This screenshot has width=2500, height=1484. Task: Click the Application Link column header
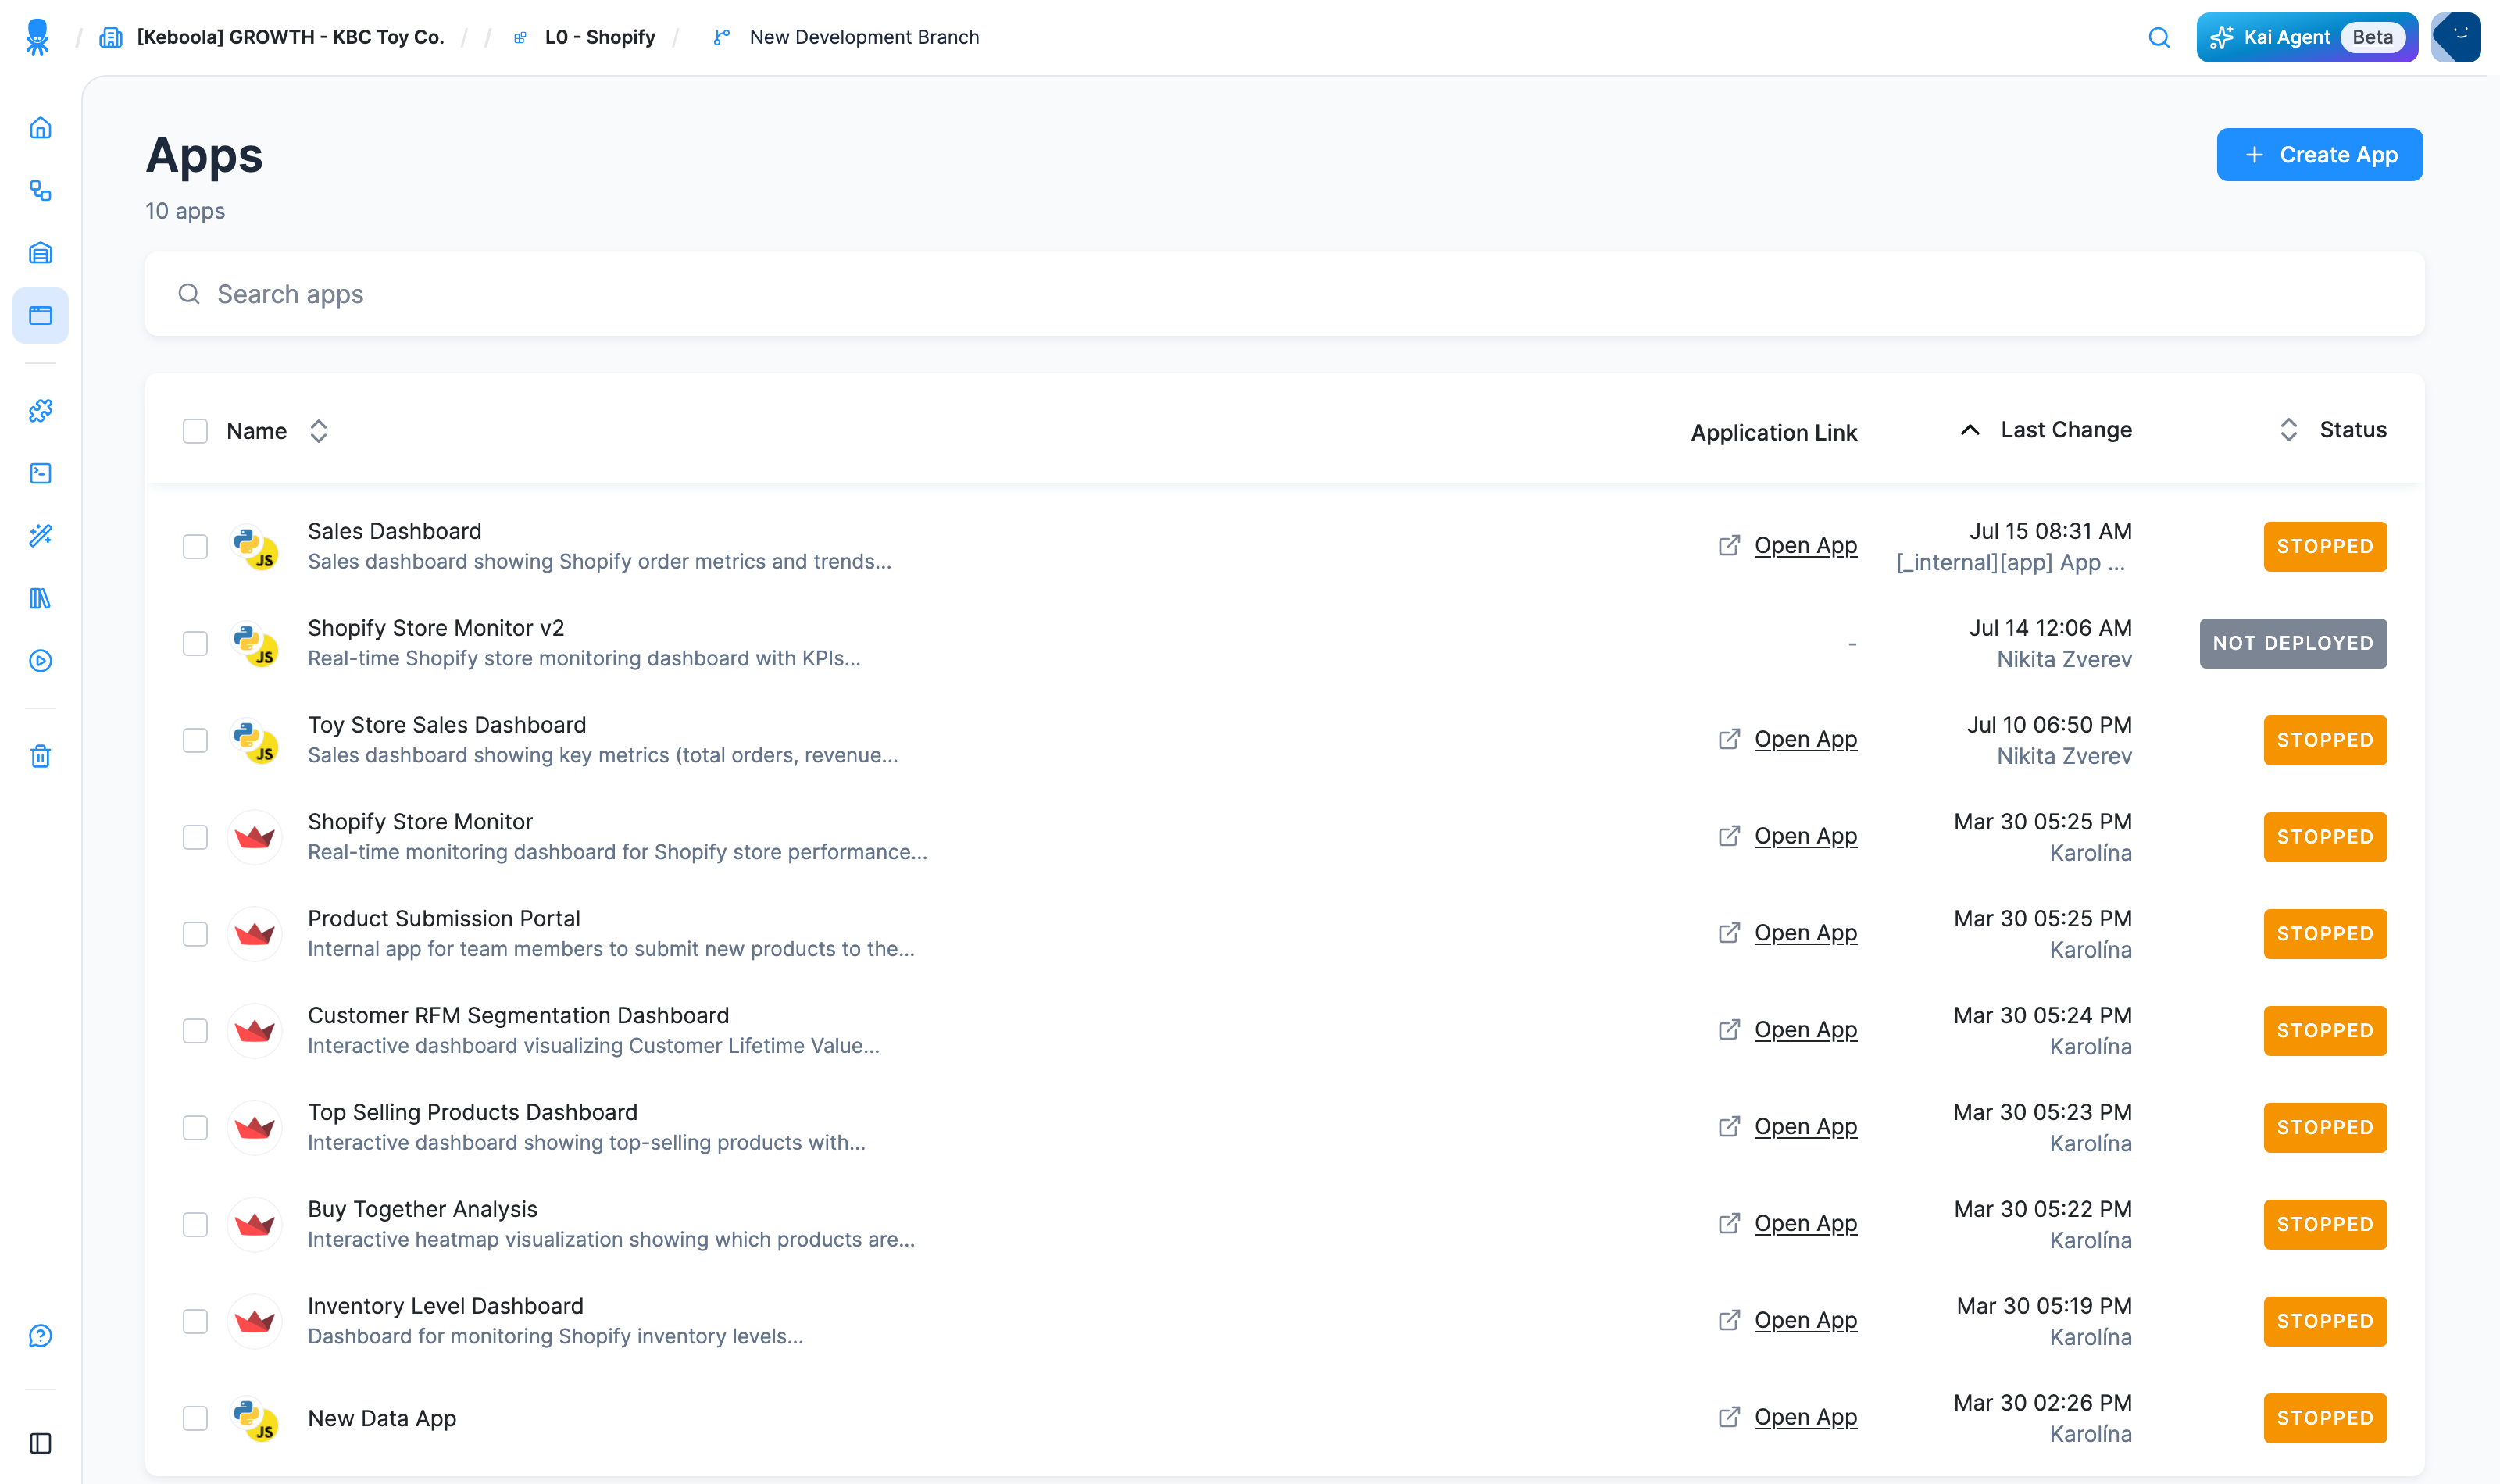(x=1773, y=433)
